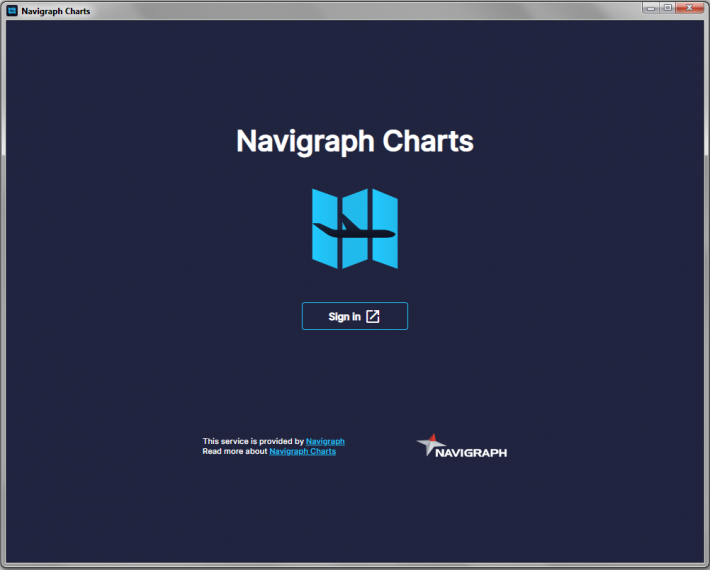
Task: Click the Navigraph compass-star logo
Action: [x=461, y=446]
